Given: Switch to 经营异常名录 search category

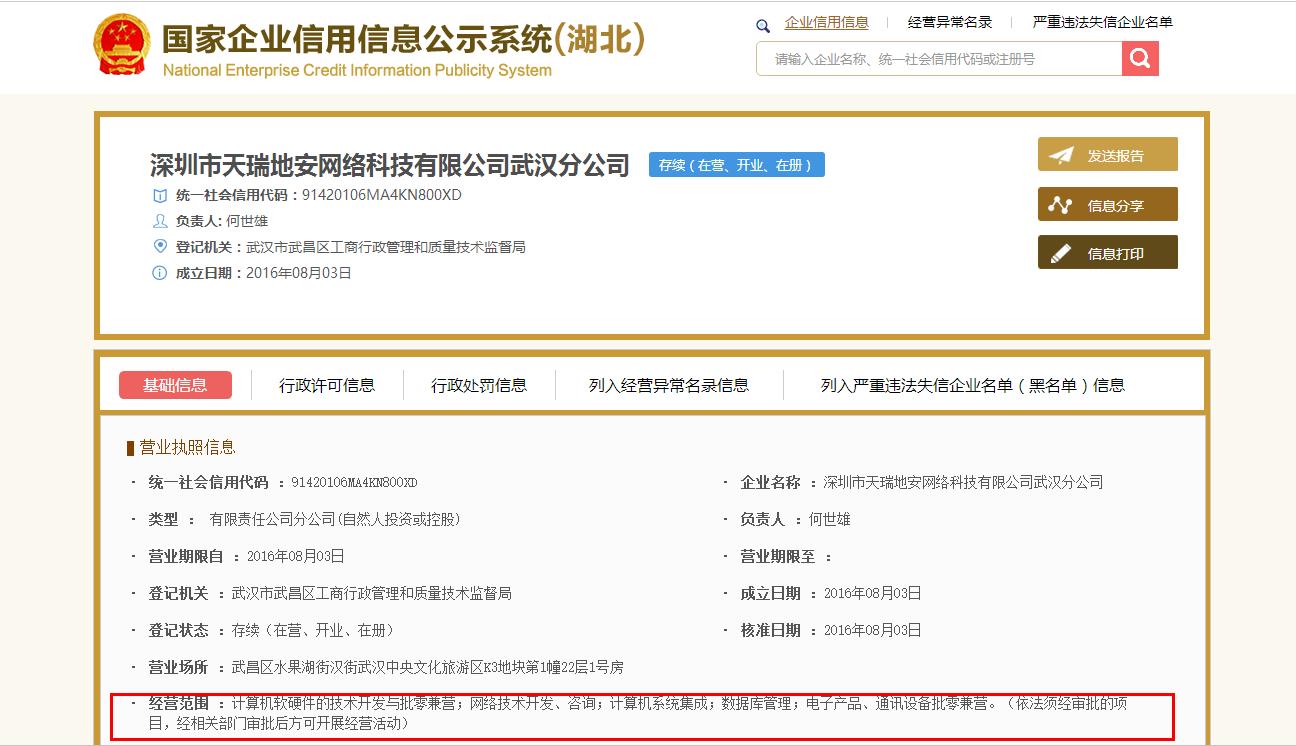Looking at the screenshot, I should tap(950, 22).
